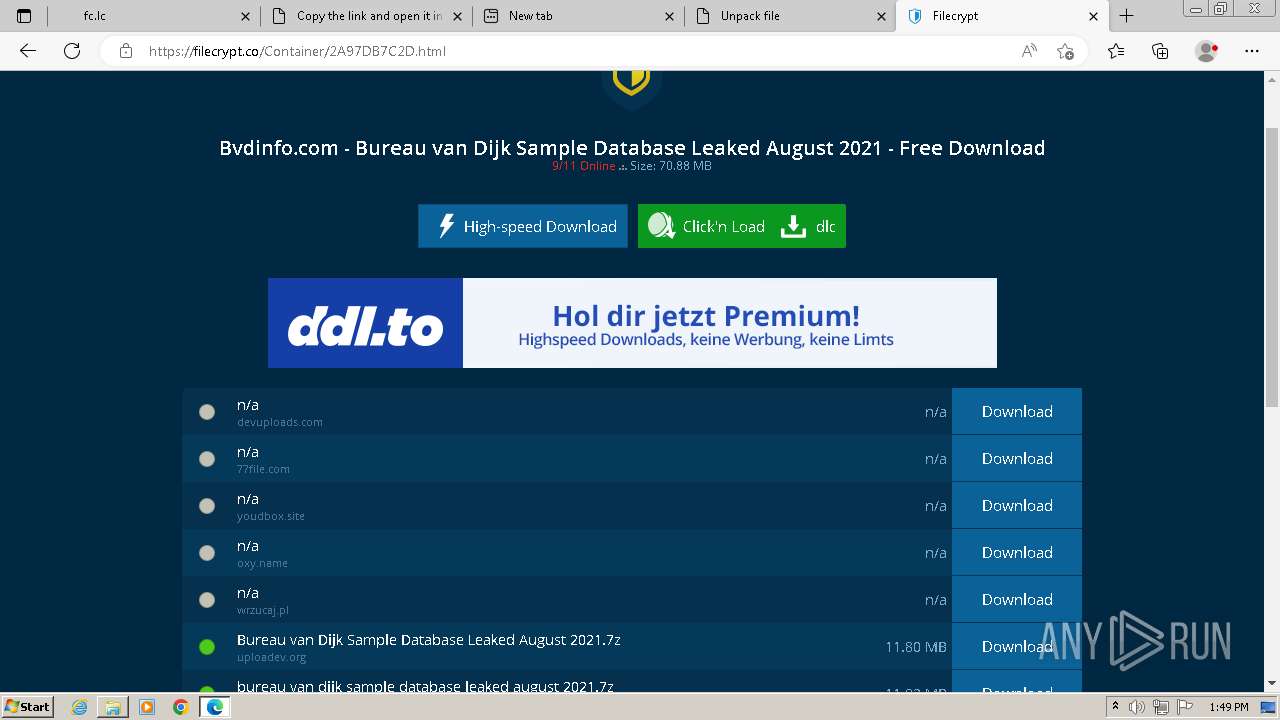Viewport: 1280px width, 720px height.
Task: Click the browser Back arrow
Action: point(28,51)
